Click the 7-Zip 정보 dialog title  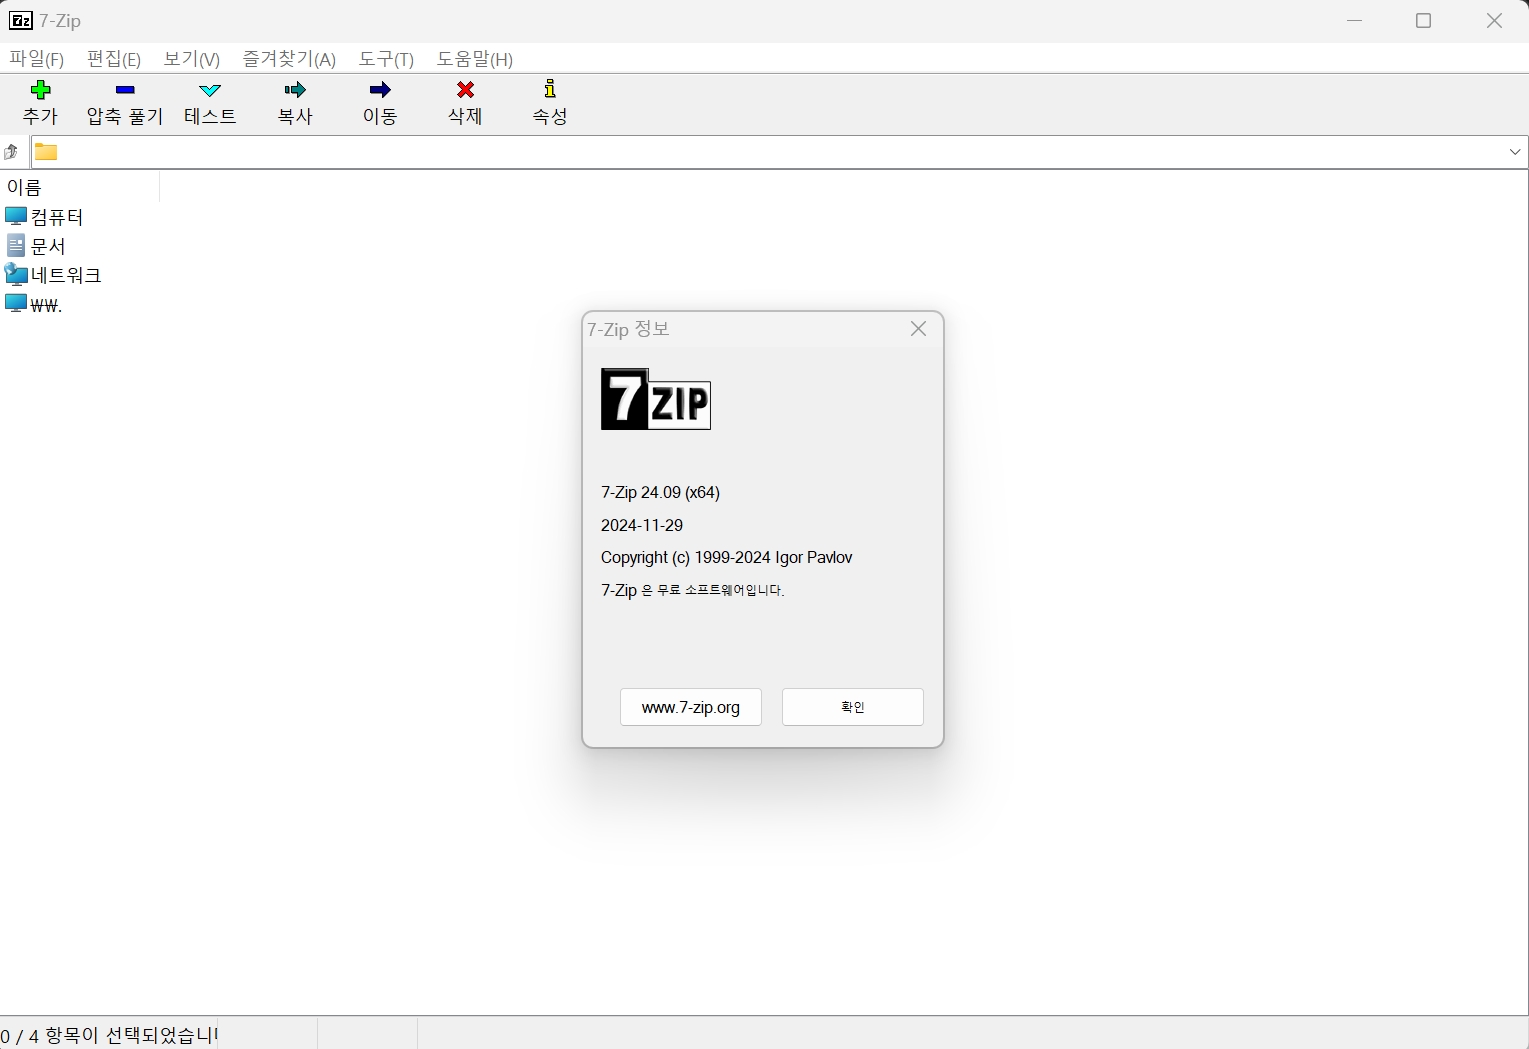pyautogui.click(x=628, y=329)
